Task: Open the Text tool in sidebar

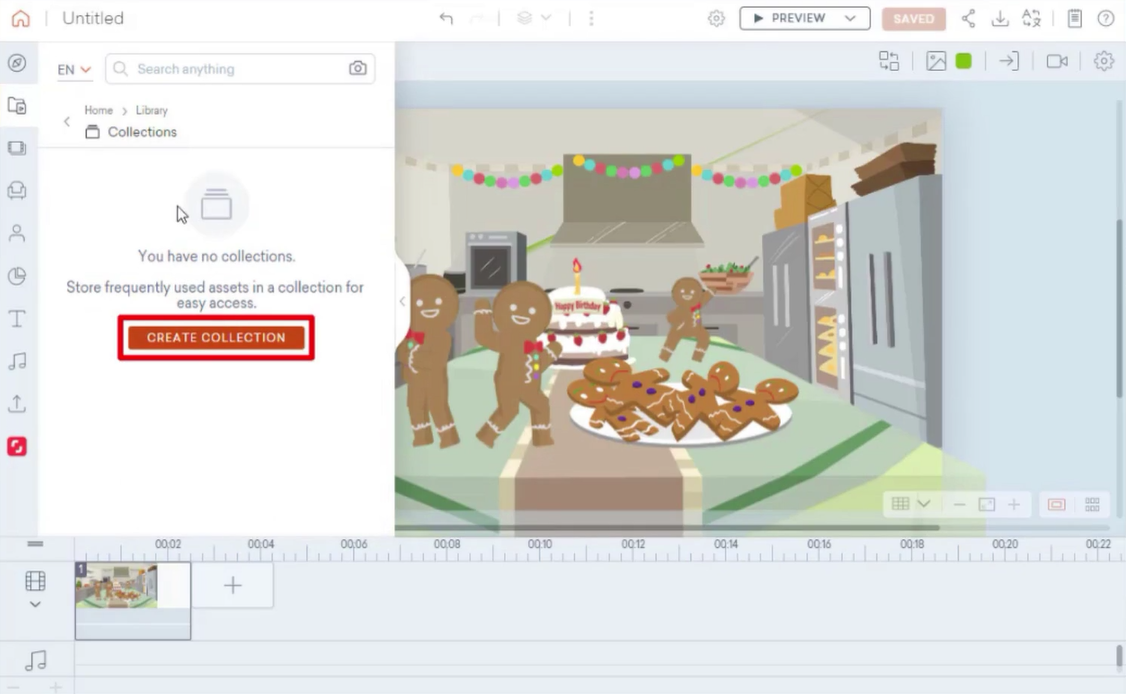Action: [x=17, y=319]
